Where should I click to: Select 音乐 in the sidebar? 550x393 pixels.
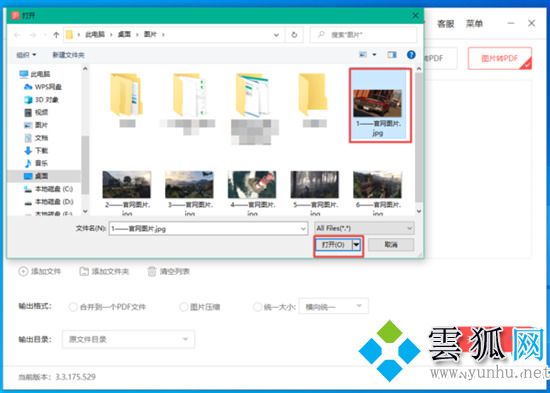click(36, 163)
